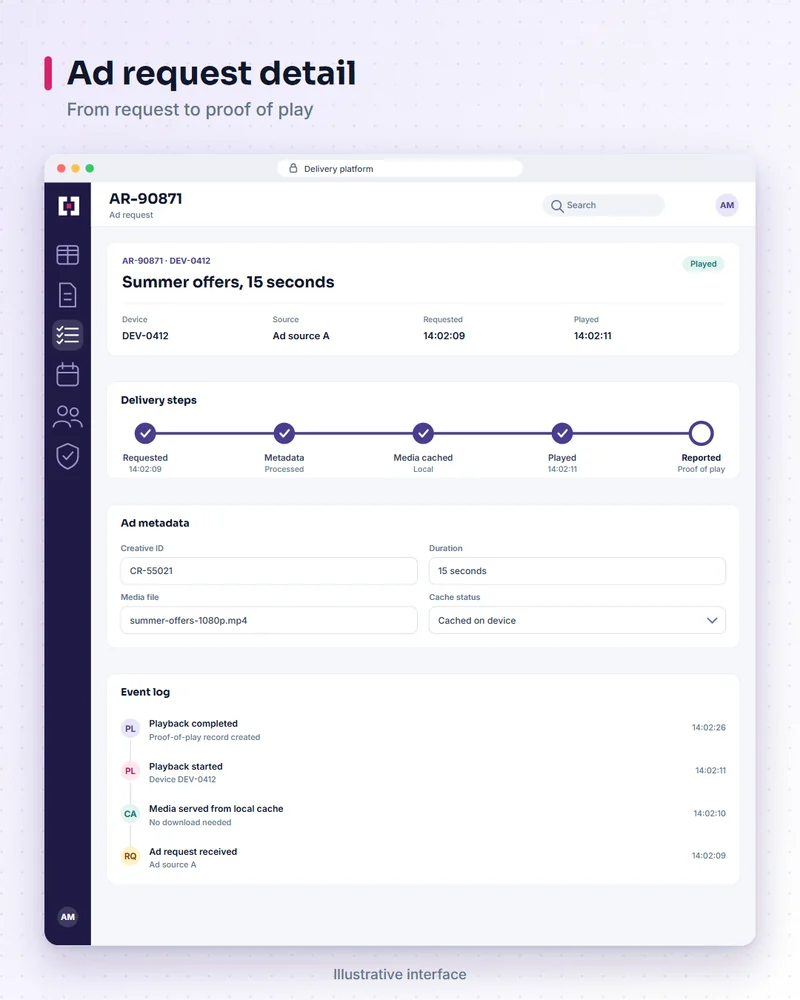
Task: Click the Requested step checkmark circle
Action: point(145,433)
